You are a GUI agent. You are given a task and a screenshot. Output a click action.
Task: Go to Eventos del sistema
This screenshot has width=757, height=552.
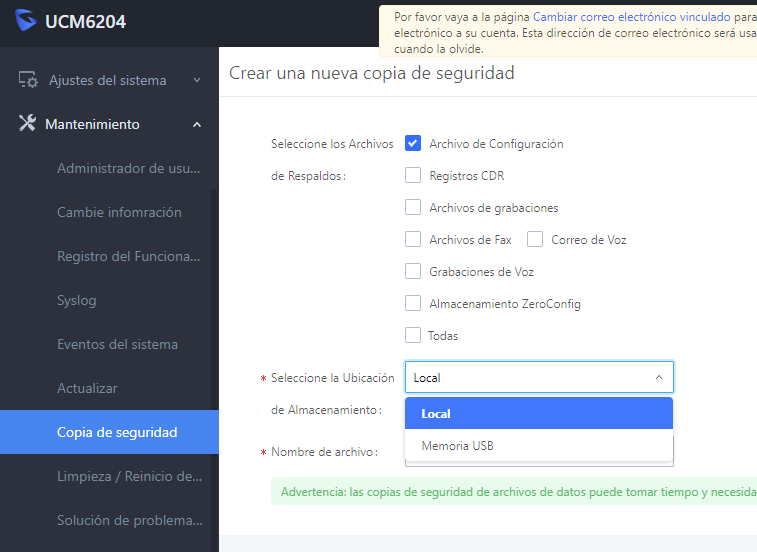tap(117, 344)
